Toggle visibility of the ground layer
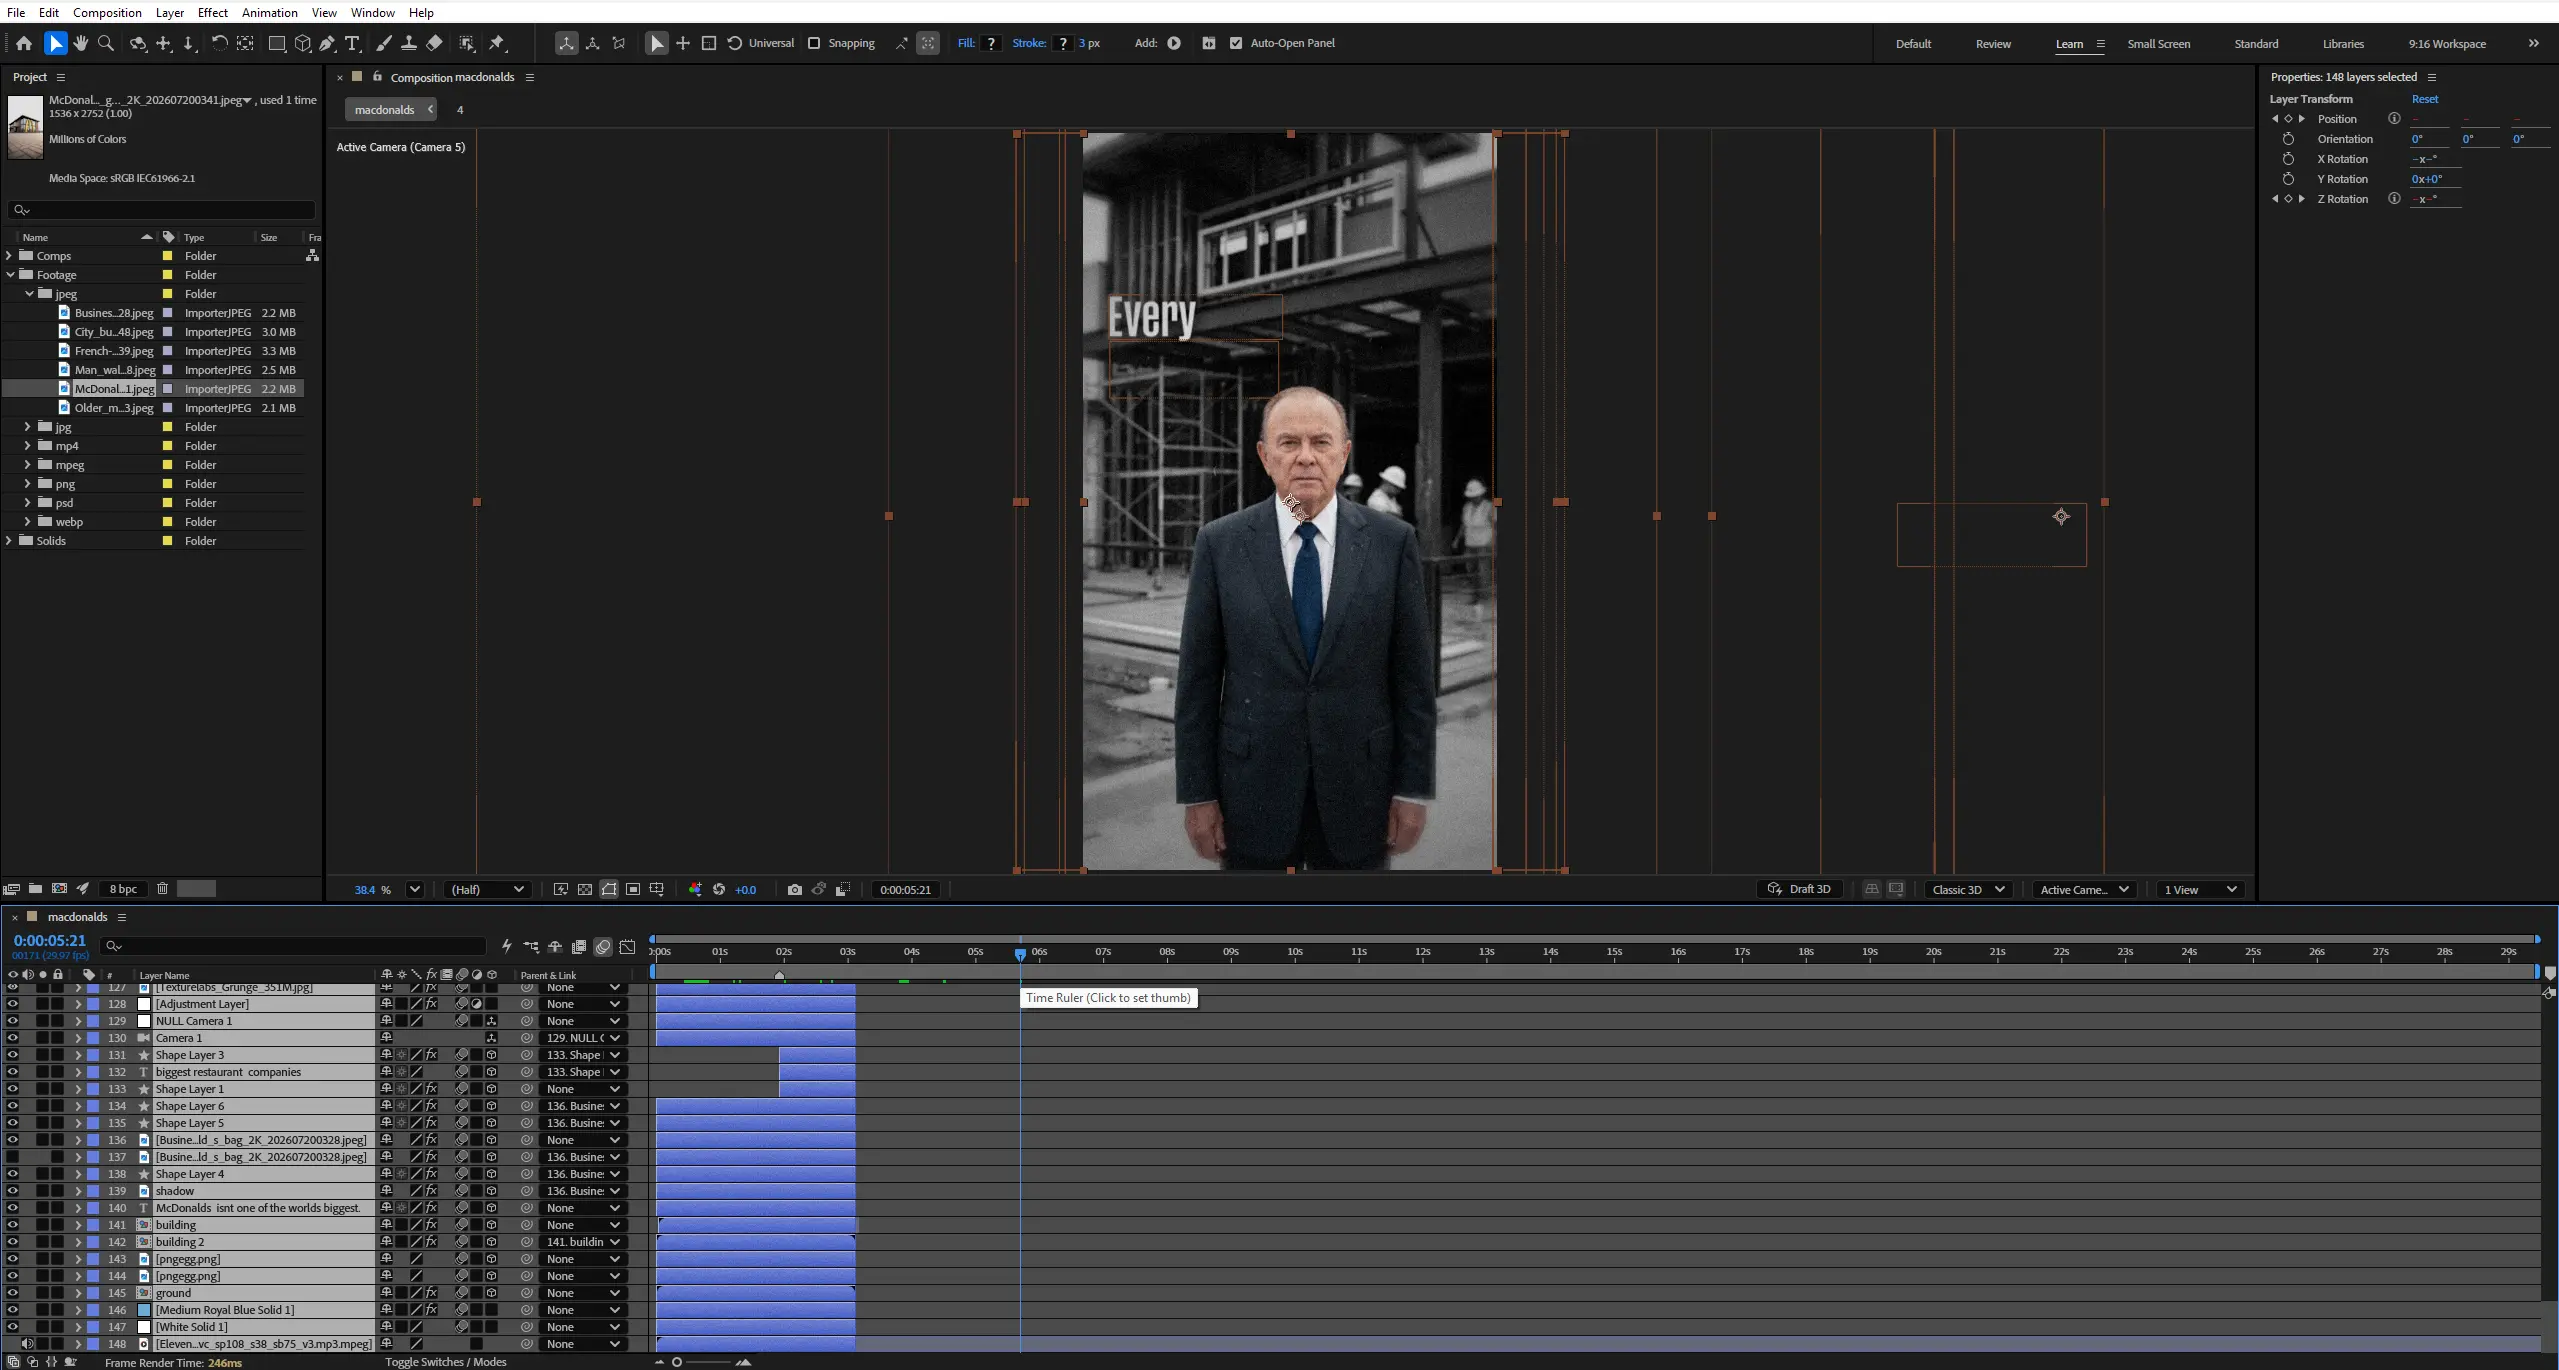The width and height of the screenshot is (2559, 1370). [12, 1293]
